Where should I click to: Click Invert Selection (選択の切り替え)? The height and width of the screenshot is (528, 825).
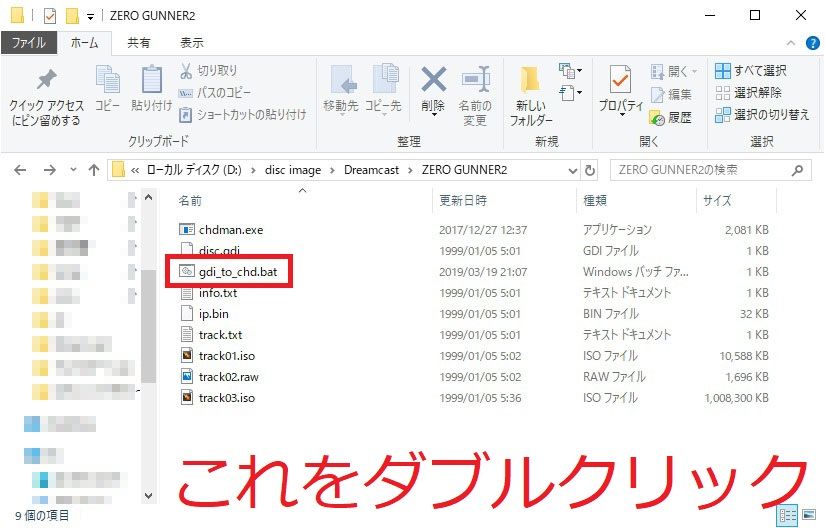[762, 115]
